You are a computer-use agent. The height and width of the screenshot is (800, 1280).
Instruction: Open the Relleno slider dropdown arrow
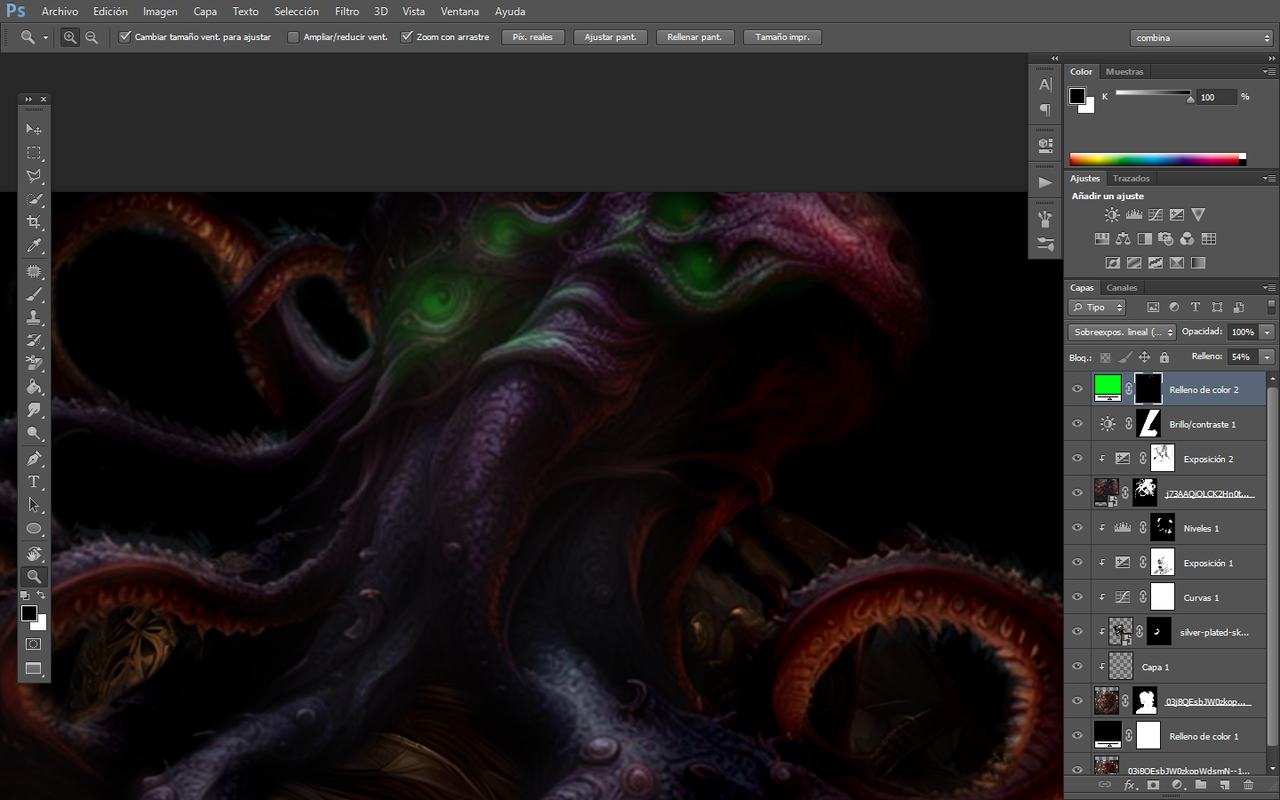tap(1268, 357)
